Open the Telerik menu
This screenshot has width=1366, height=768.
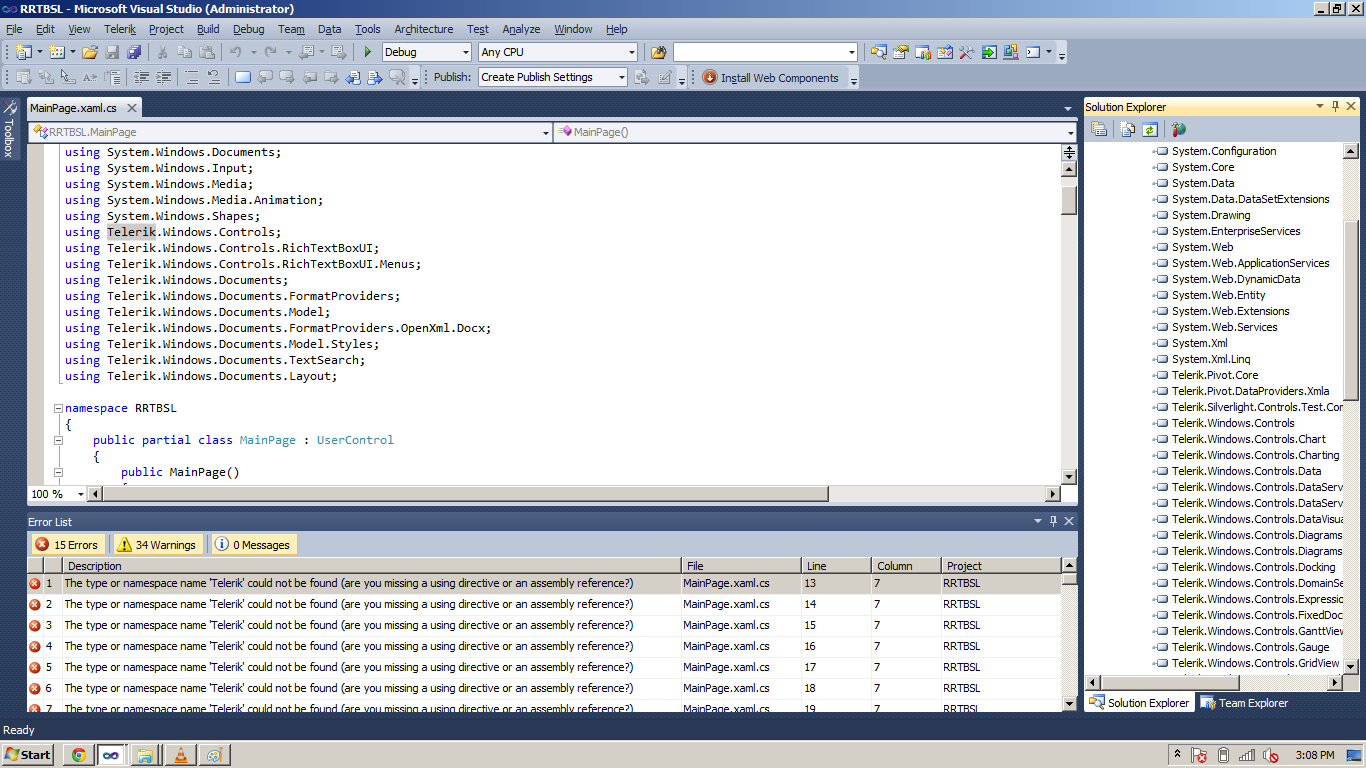pyautogui.click(x=120, y=29)
